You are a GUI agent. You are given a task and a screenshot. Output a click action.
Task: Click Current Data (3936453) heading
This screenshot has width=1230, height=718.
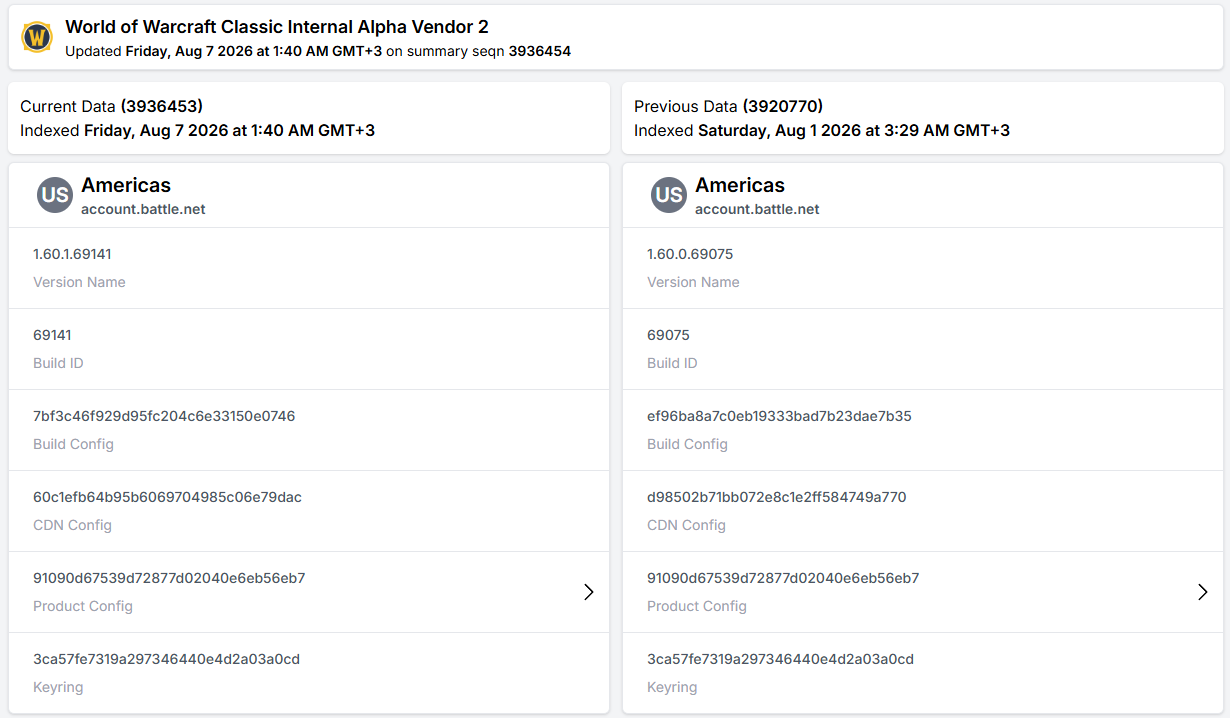click(112, 106)
